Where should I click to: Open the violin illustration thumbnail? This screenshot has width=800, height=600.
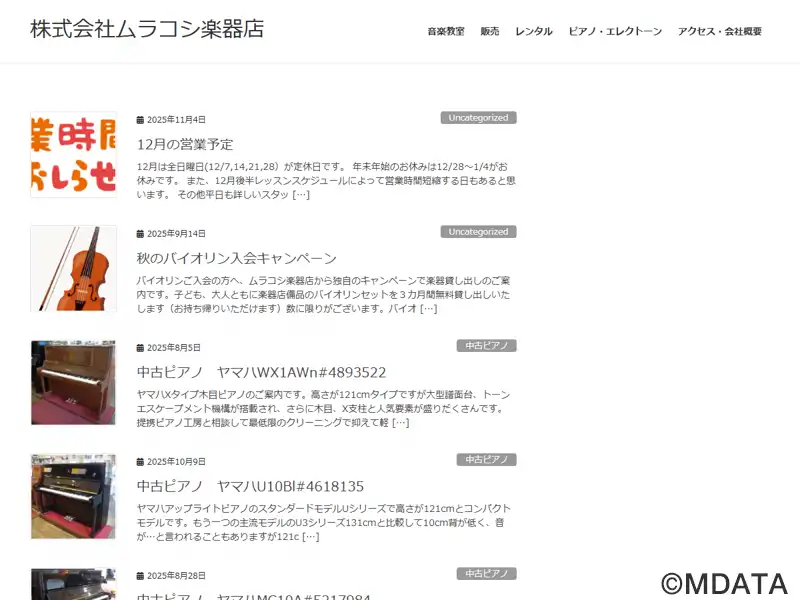coord(73,268)
